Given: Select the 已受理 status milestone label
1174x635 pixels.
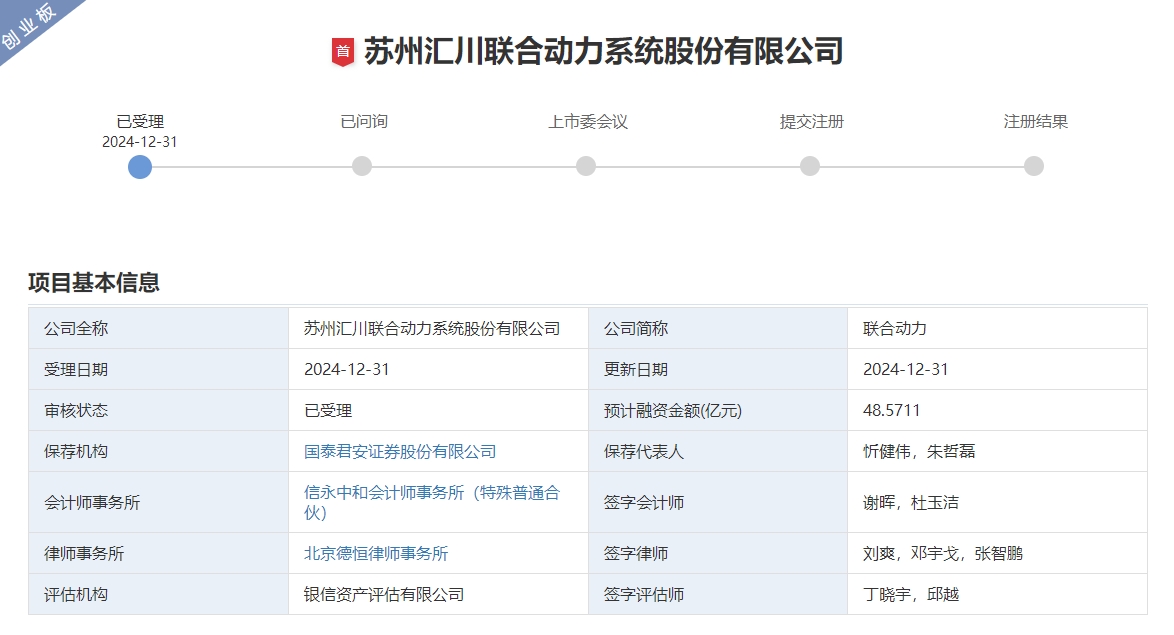Looking at the screenshot, I should coord(139,120).
